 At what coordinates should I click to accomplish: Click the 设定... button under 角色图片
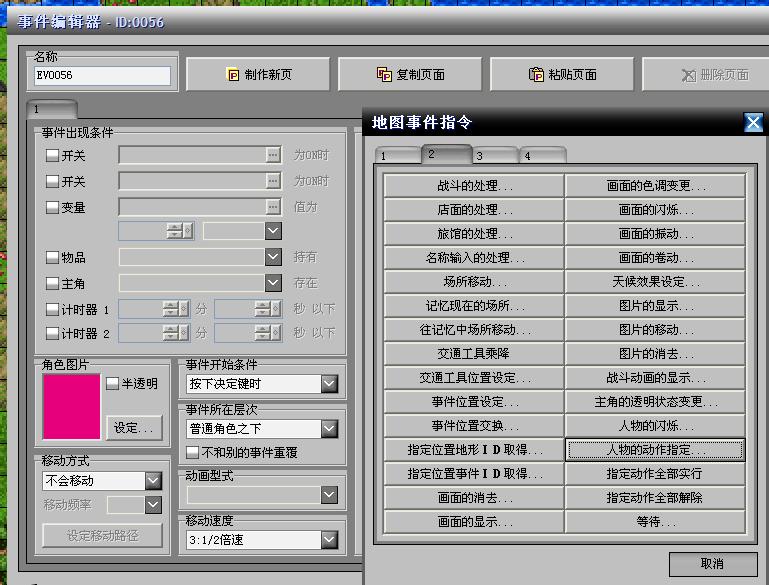[x=134, y=428]
